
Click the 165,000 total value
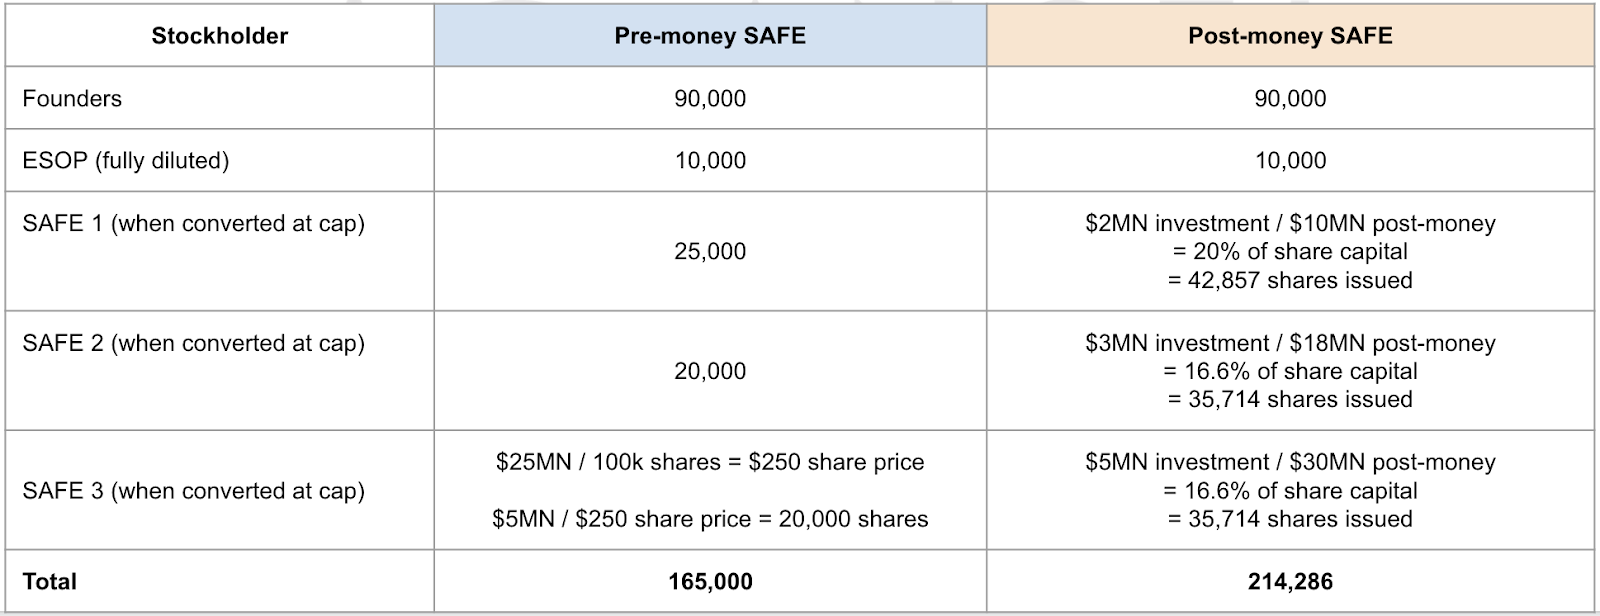(x=710, y=581)
